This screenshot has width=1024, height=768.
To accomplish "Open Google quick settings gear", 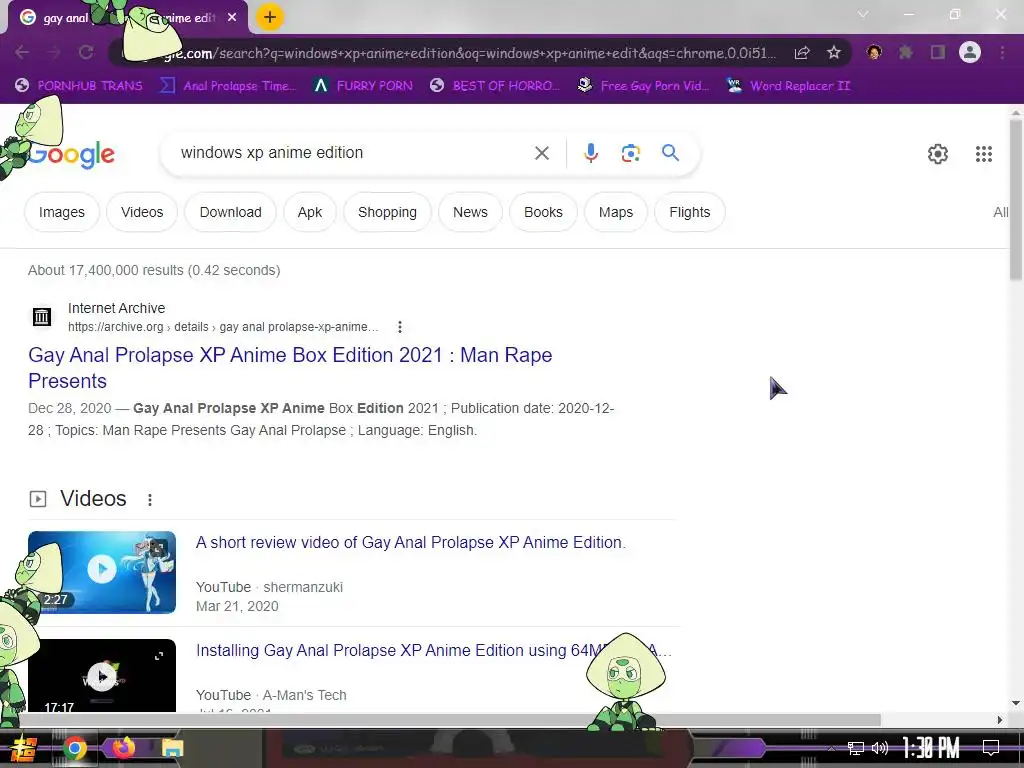I will coord(938,154).
